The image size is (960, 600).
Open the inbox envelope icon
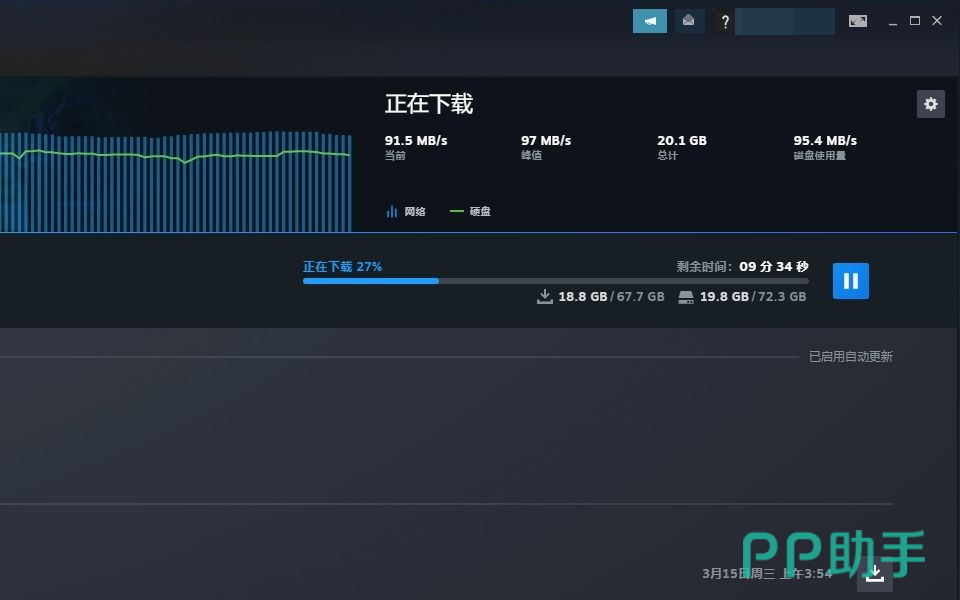(689, 21)
